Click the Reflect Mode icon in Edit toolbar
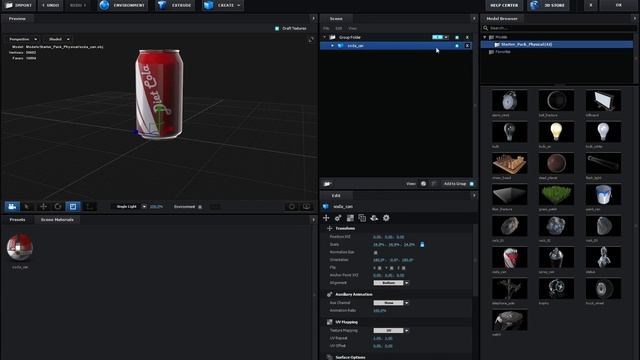Image resolution: width=640 pixels, height=360 pixels. point(374,218)
